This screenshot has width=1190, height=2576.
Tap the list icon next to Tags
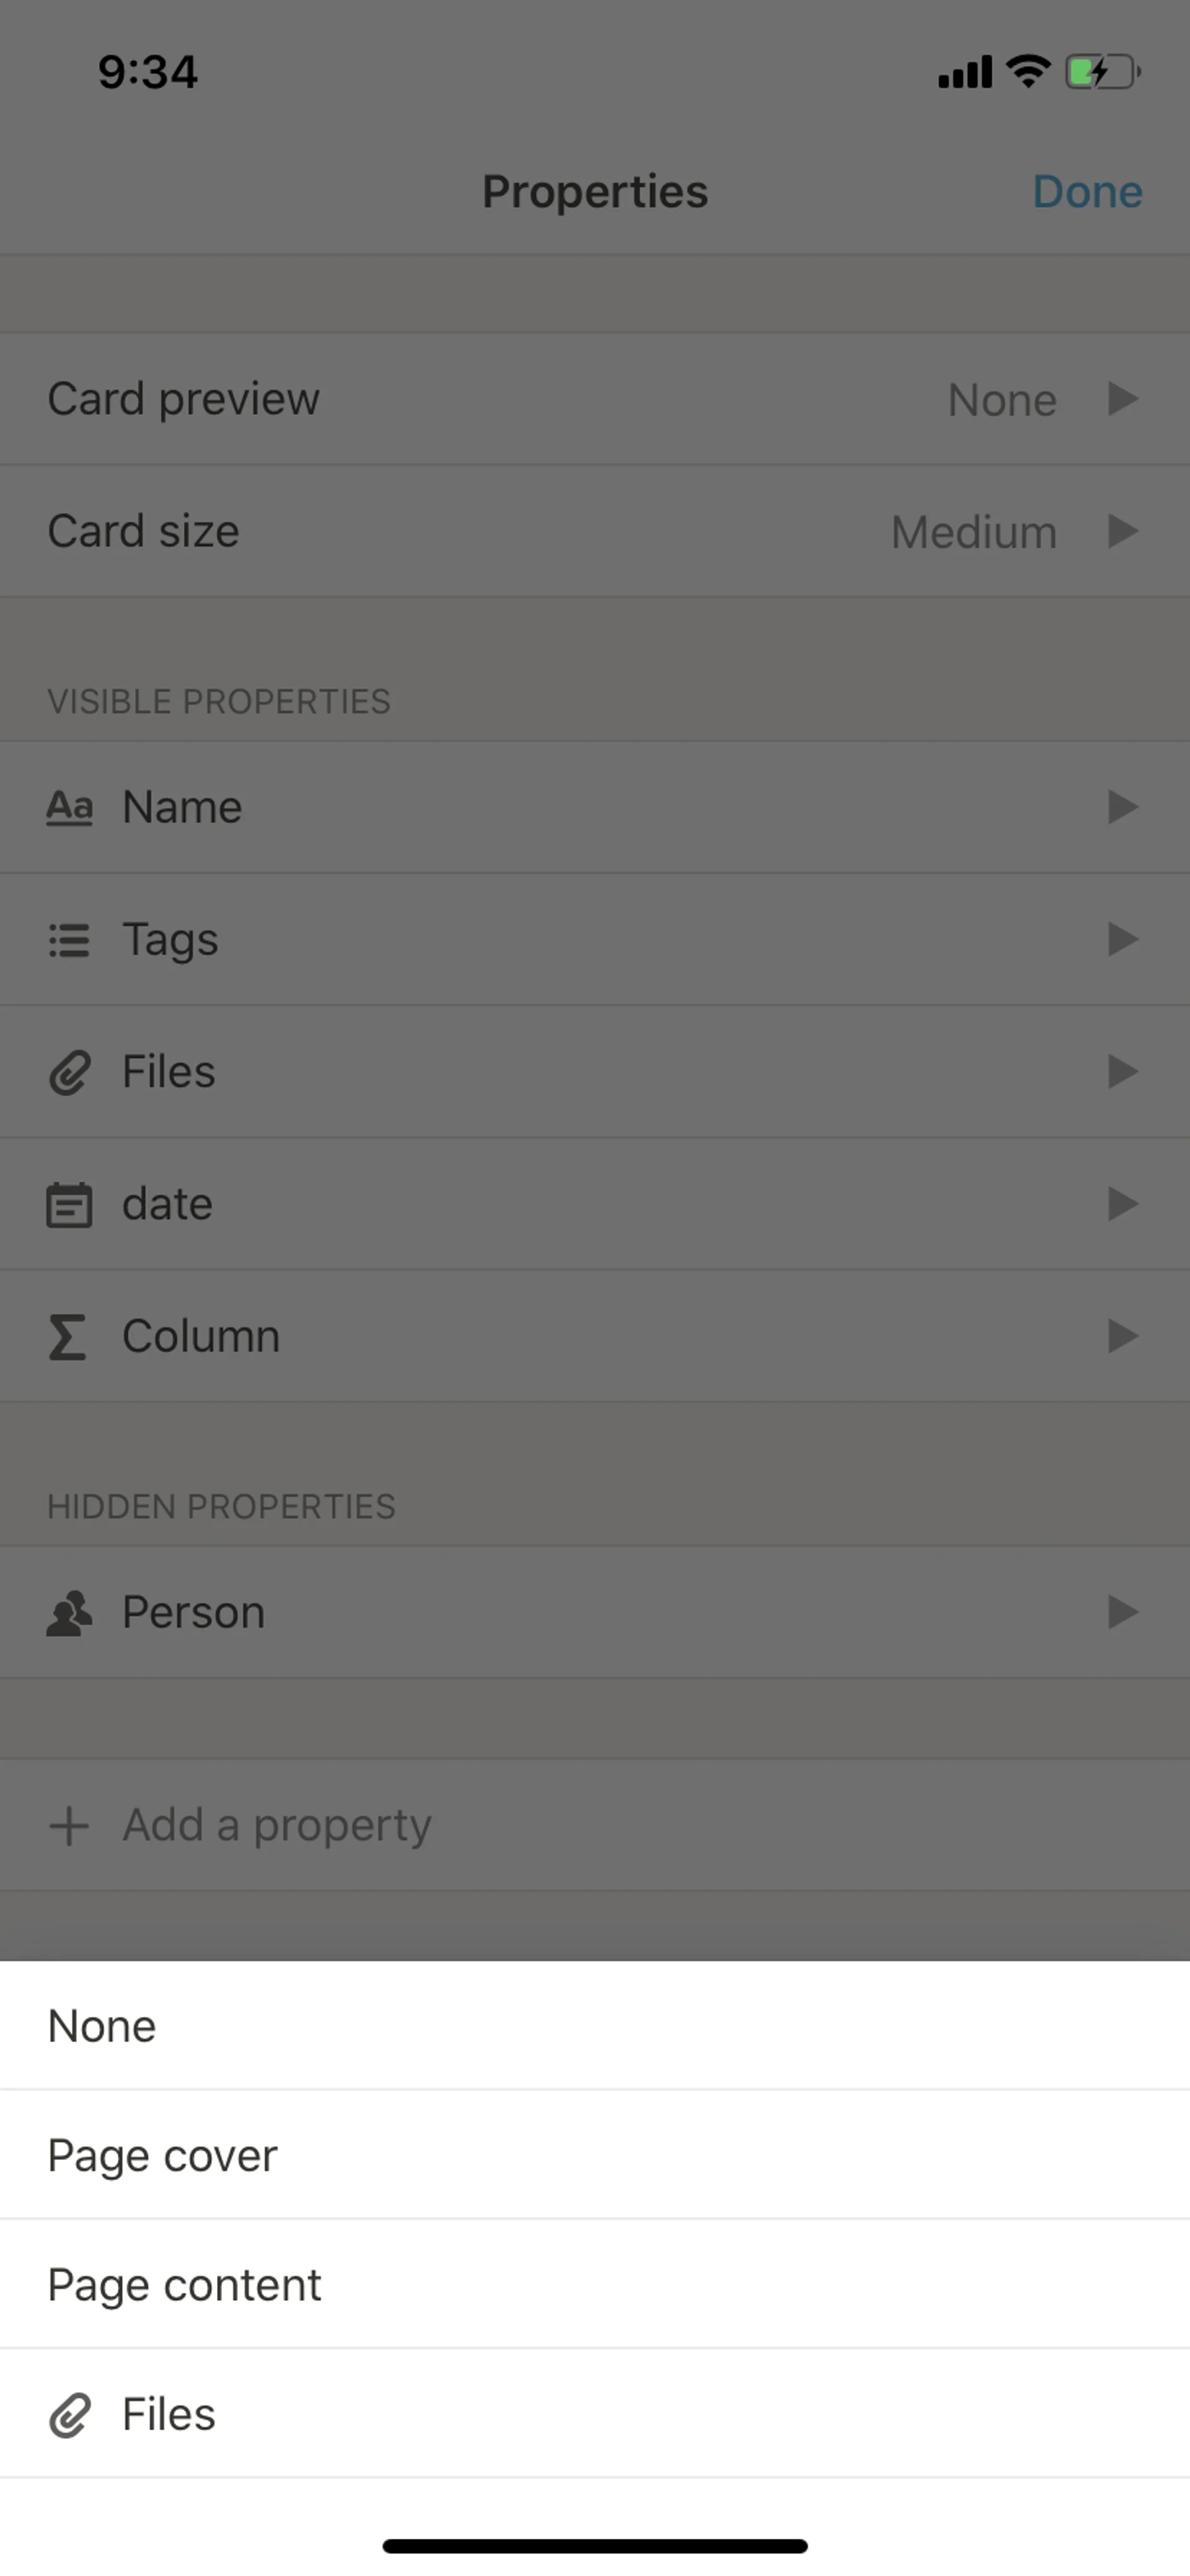69,940
